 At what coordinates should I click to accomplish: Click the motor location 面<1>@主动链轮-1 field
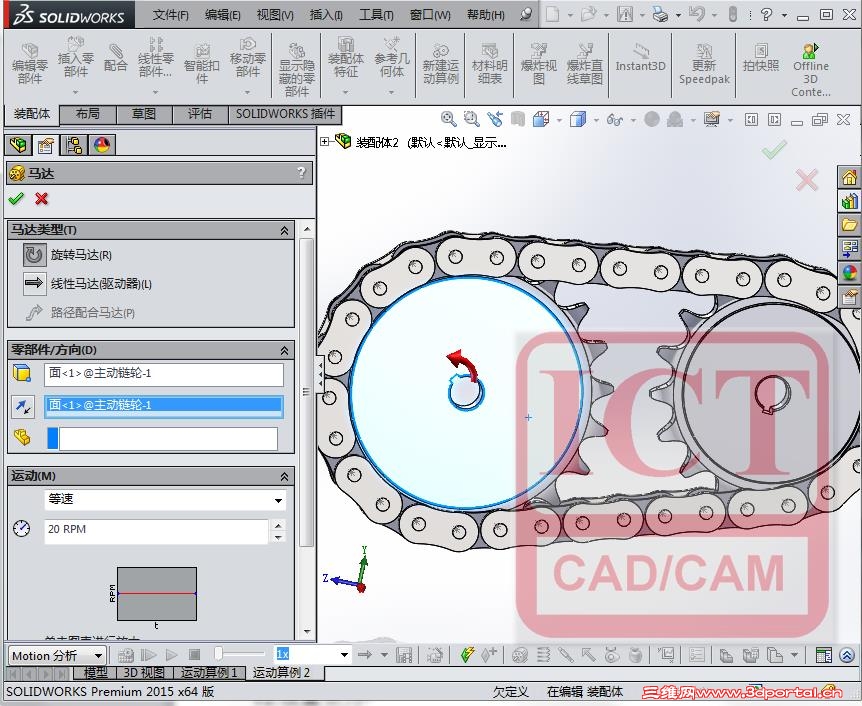[164, 374]
